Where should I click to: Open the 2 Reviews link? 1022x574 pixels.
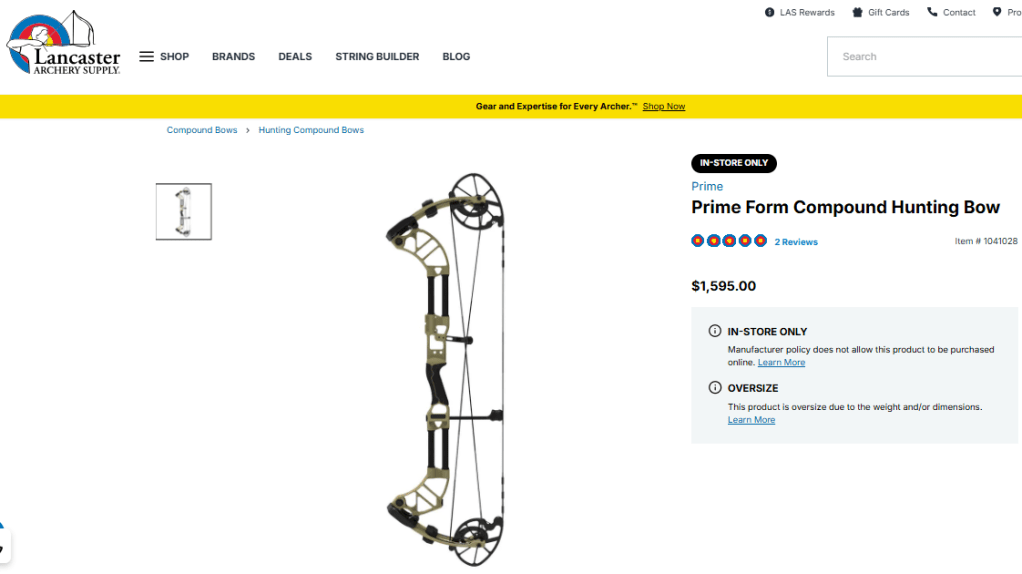[796, 242]
